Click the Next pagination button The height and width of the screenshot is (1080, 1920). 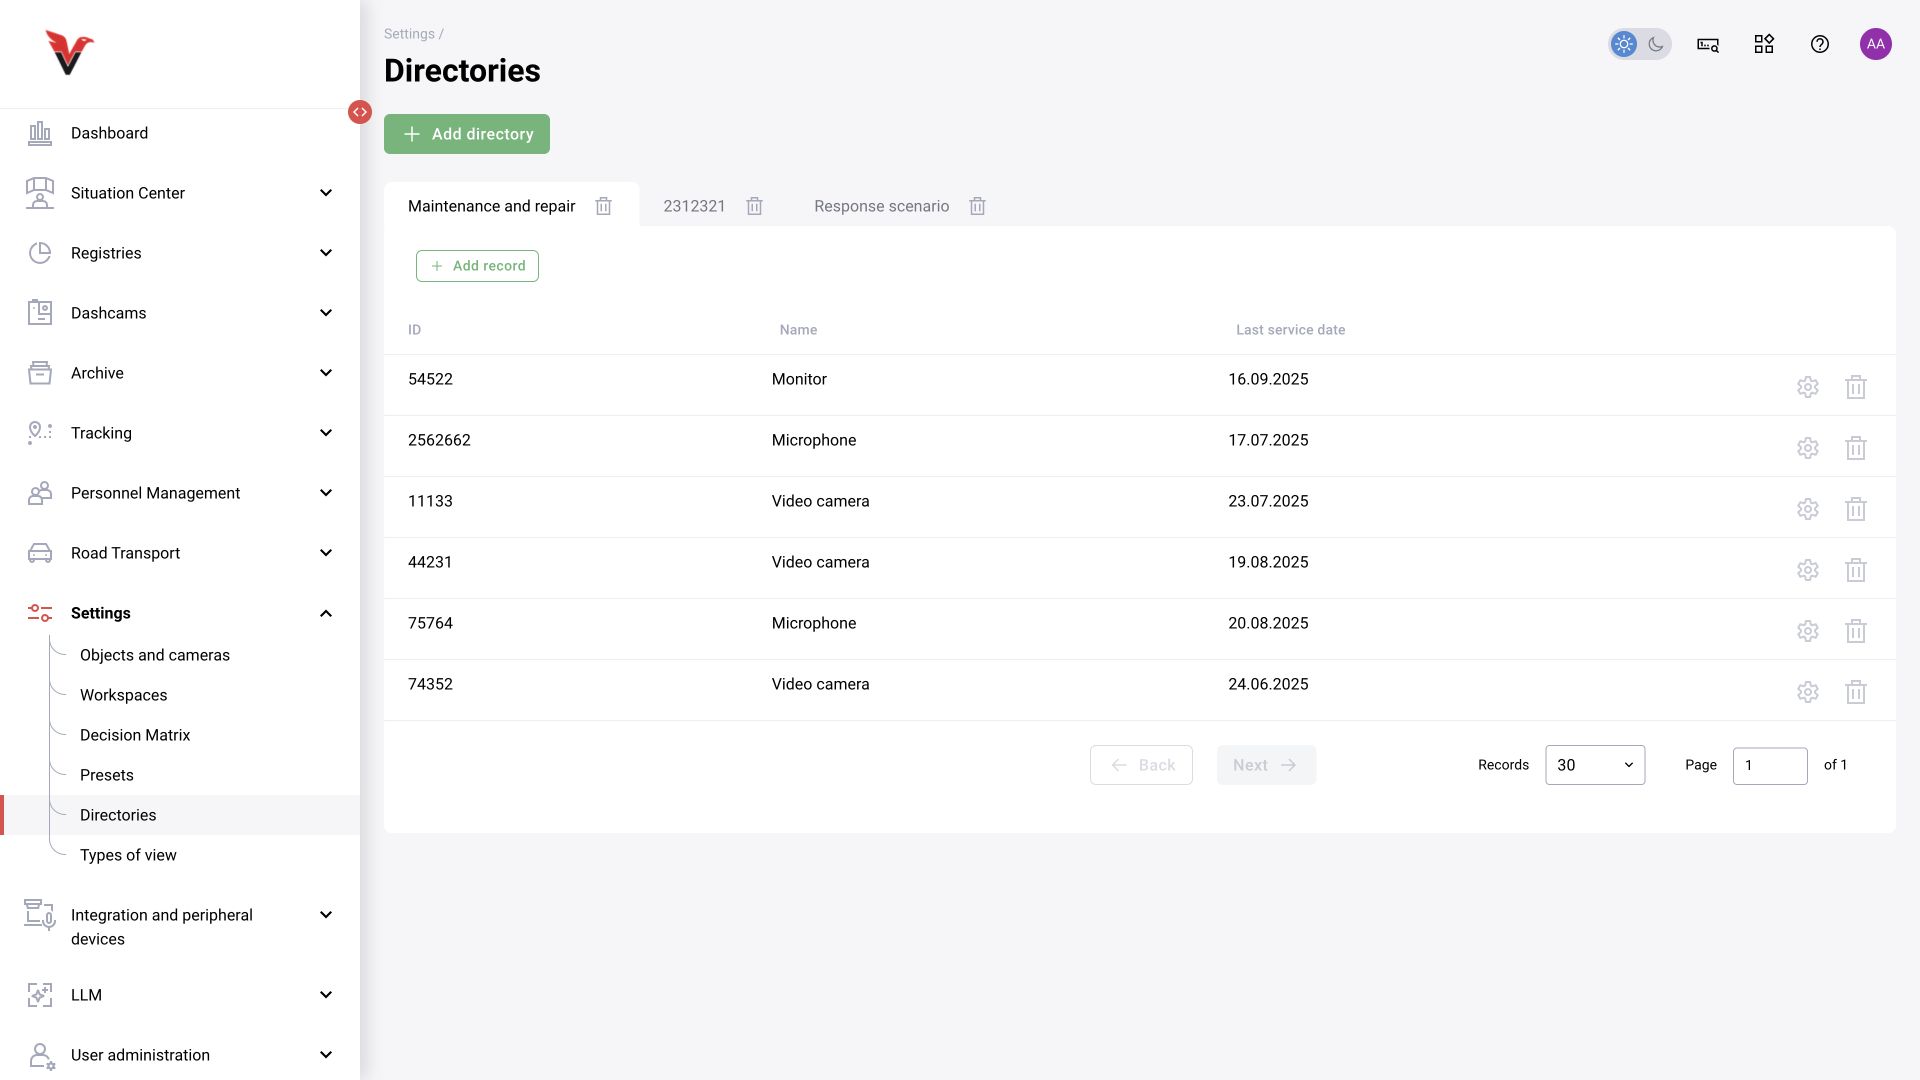pos(1266,765)
